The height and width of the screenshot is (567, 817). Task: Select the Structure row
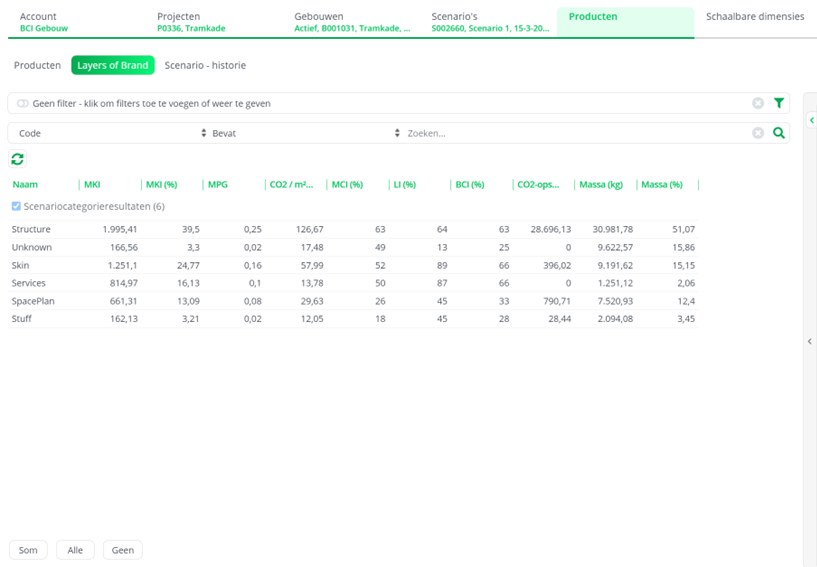(353, 229)
